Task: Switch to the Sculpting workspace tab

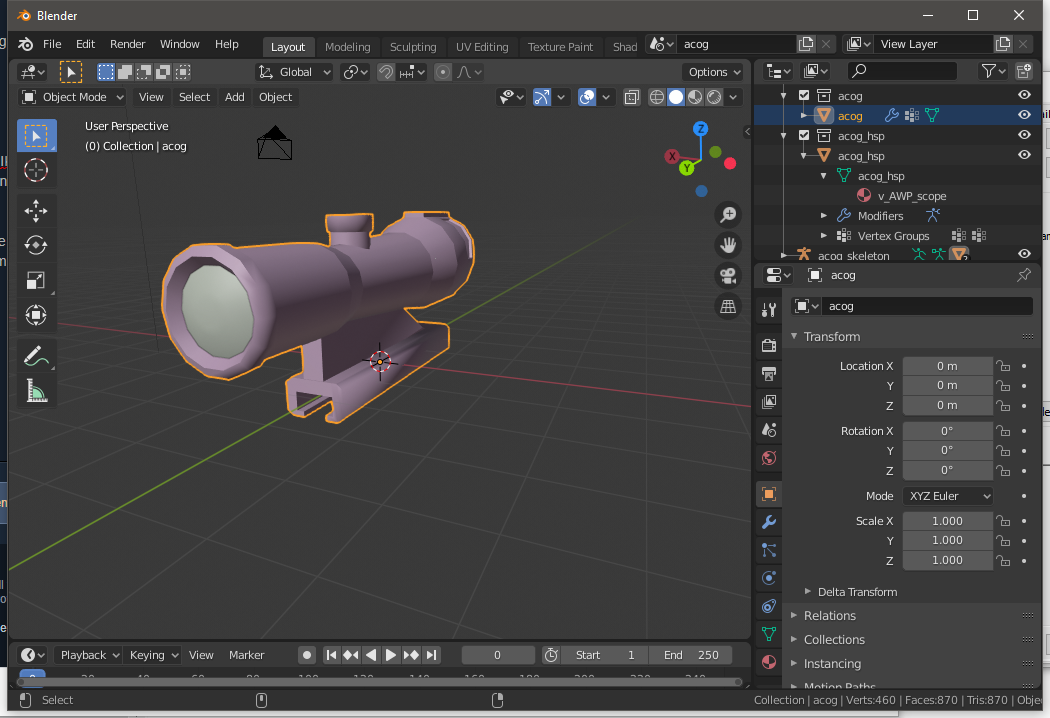Action: [412, 47]
